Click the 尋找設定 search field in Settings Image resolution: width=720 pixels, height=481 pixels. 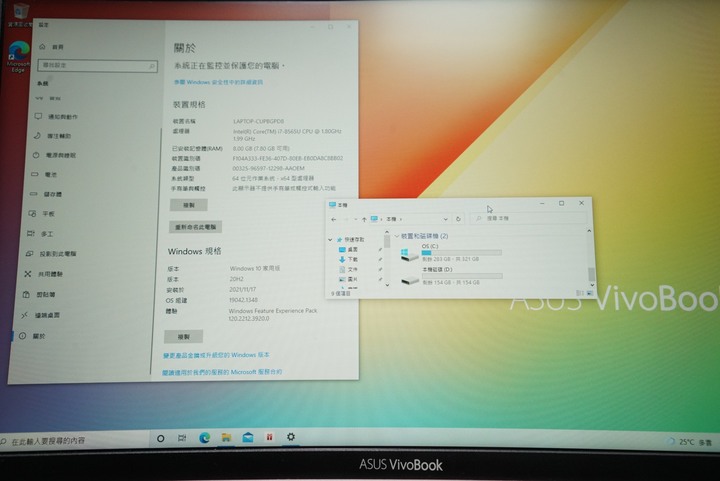pyautogui.click(x=97, y=66)
